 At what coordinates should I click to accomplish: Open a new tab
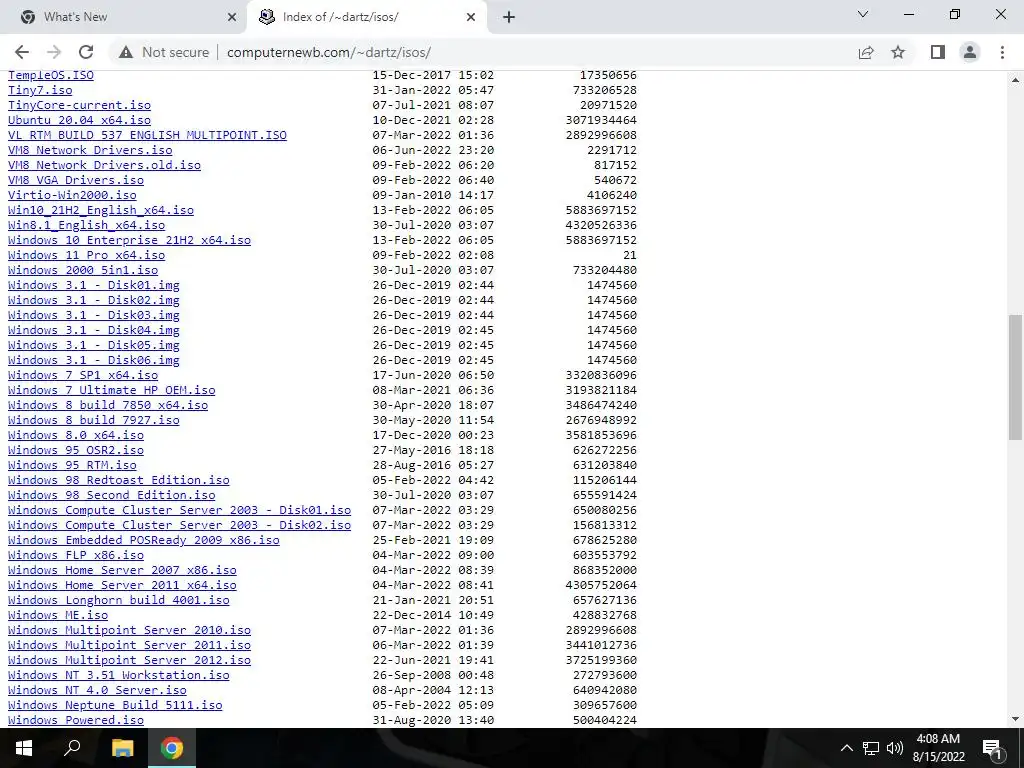(509, 17)
